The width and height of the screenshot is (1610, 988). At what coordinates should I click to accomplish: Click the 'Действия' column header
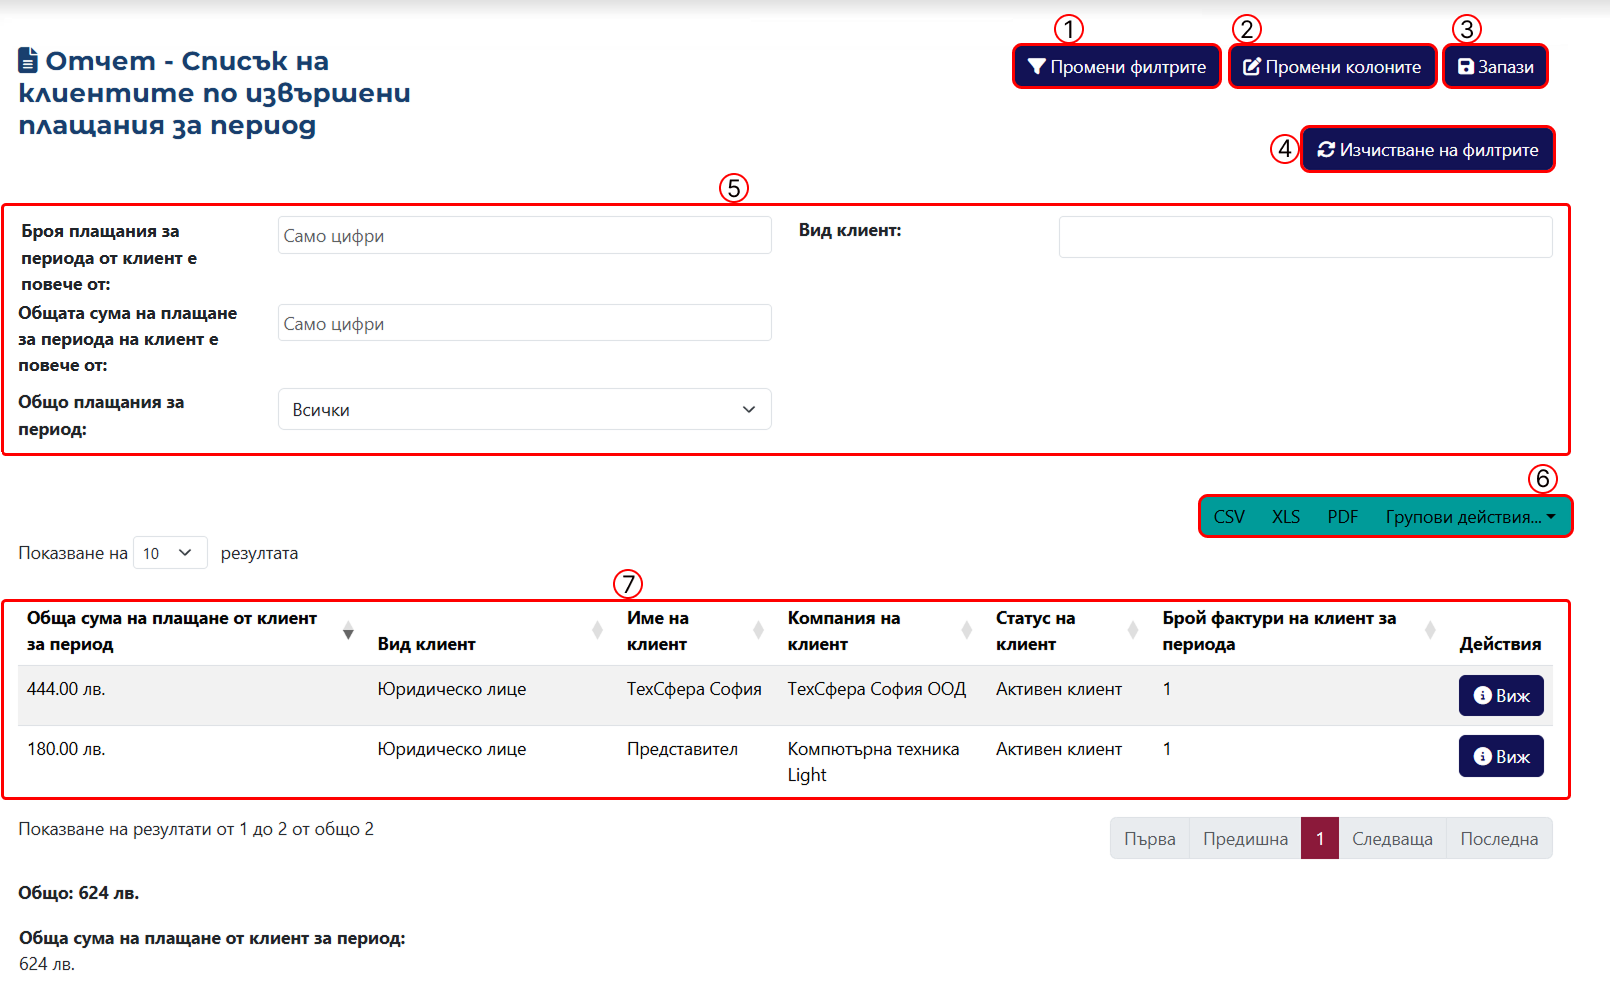click(1500, 644)
